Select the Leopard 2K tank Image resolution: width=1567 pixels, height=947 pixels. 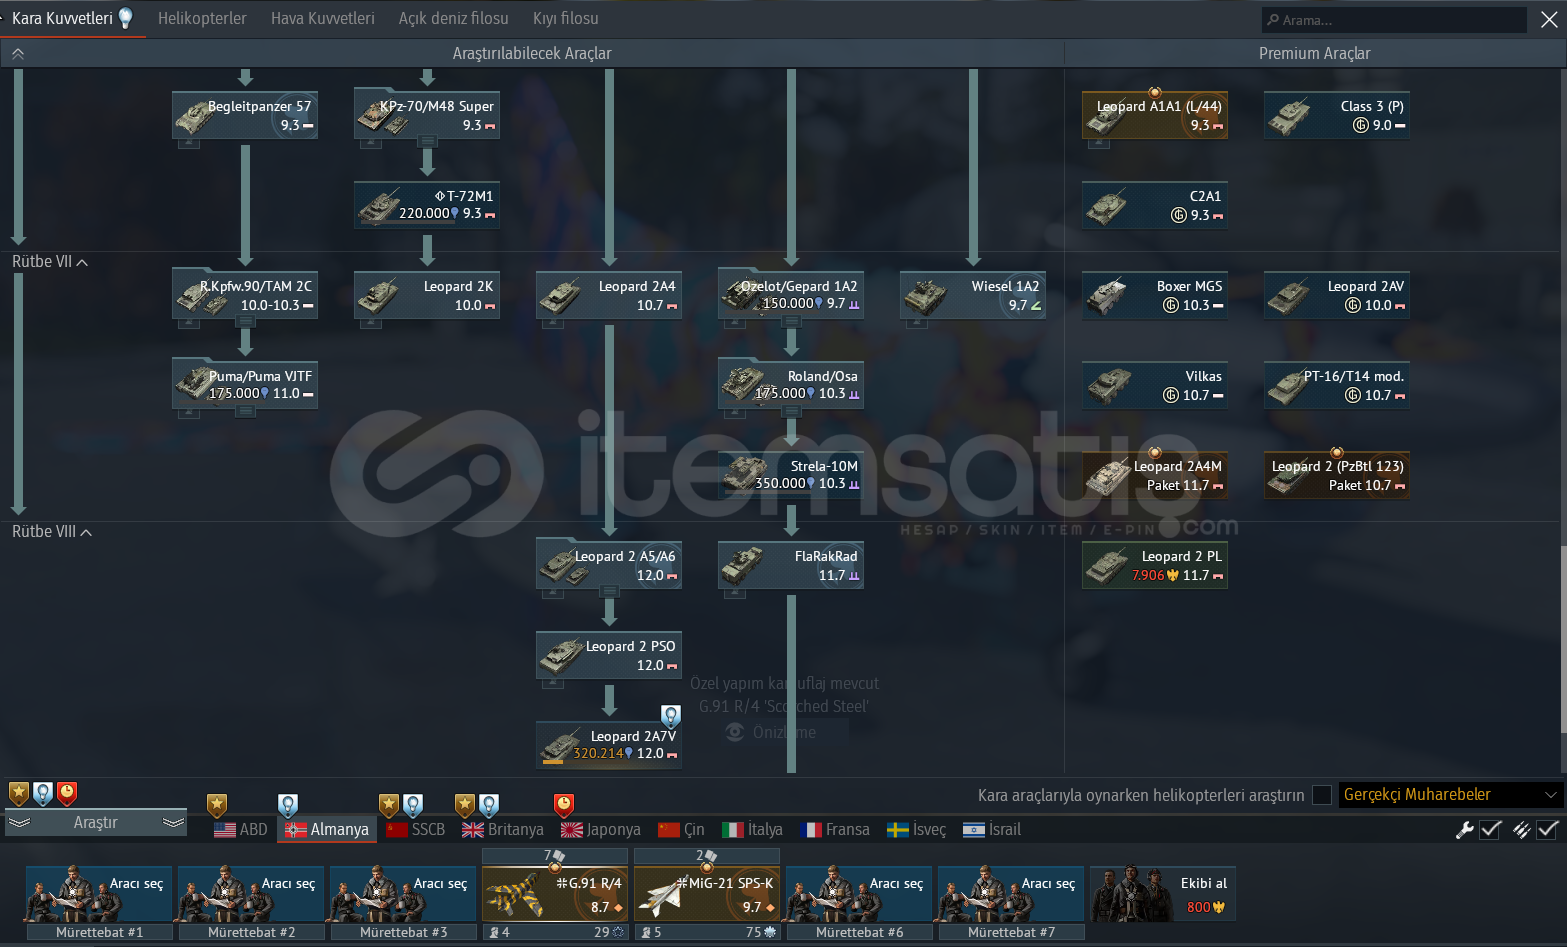[x=427, y=295]
